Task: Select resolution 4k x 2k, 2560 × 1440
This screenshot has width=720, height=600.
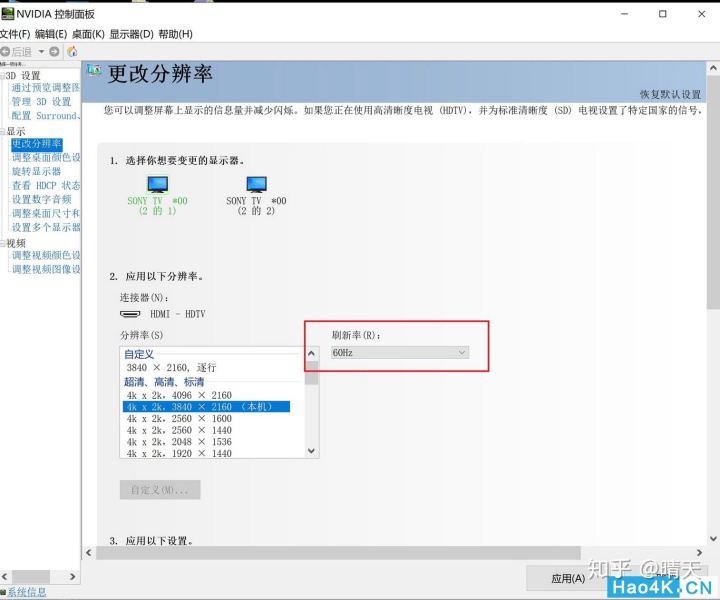Action: (179, 430)
